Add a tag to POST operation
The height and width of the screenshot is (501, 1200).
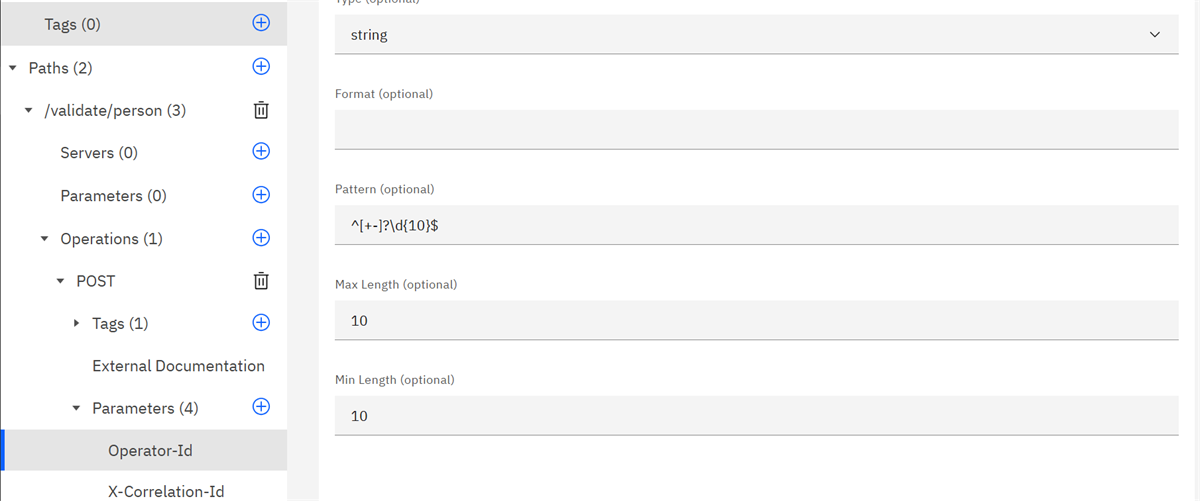point(261,323)
